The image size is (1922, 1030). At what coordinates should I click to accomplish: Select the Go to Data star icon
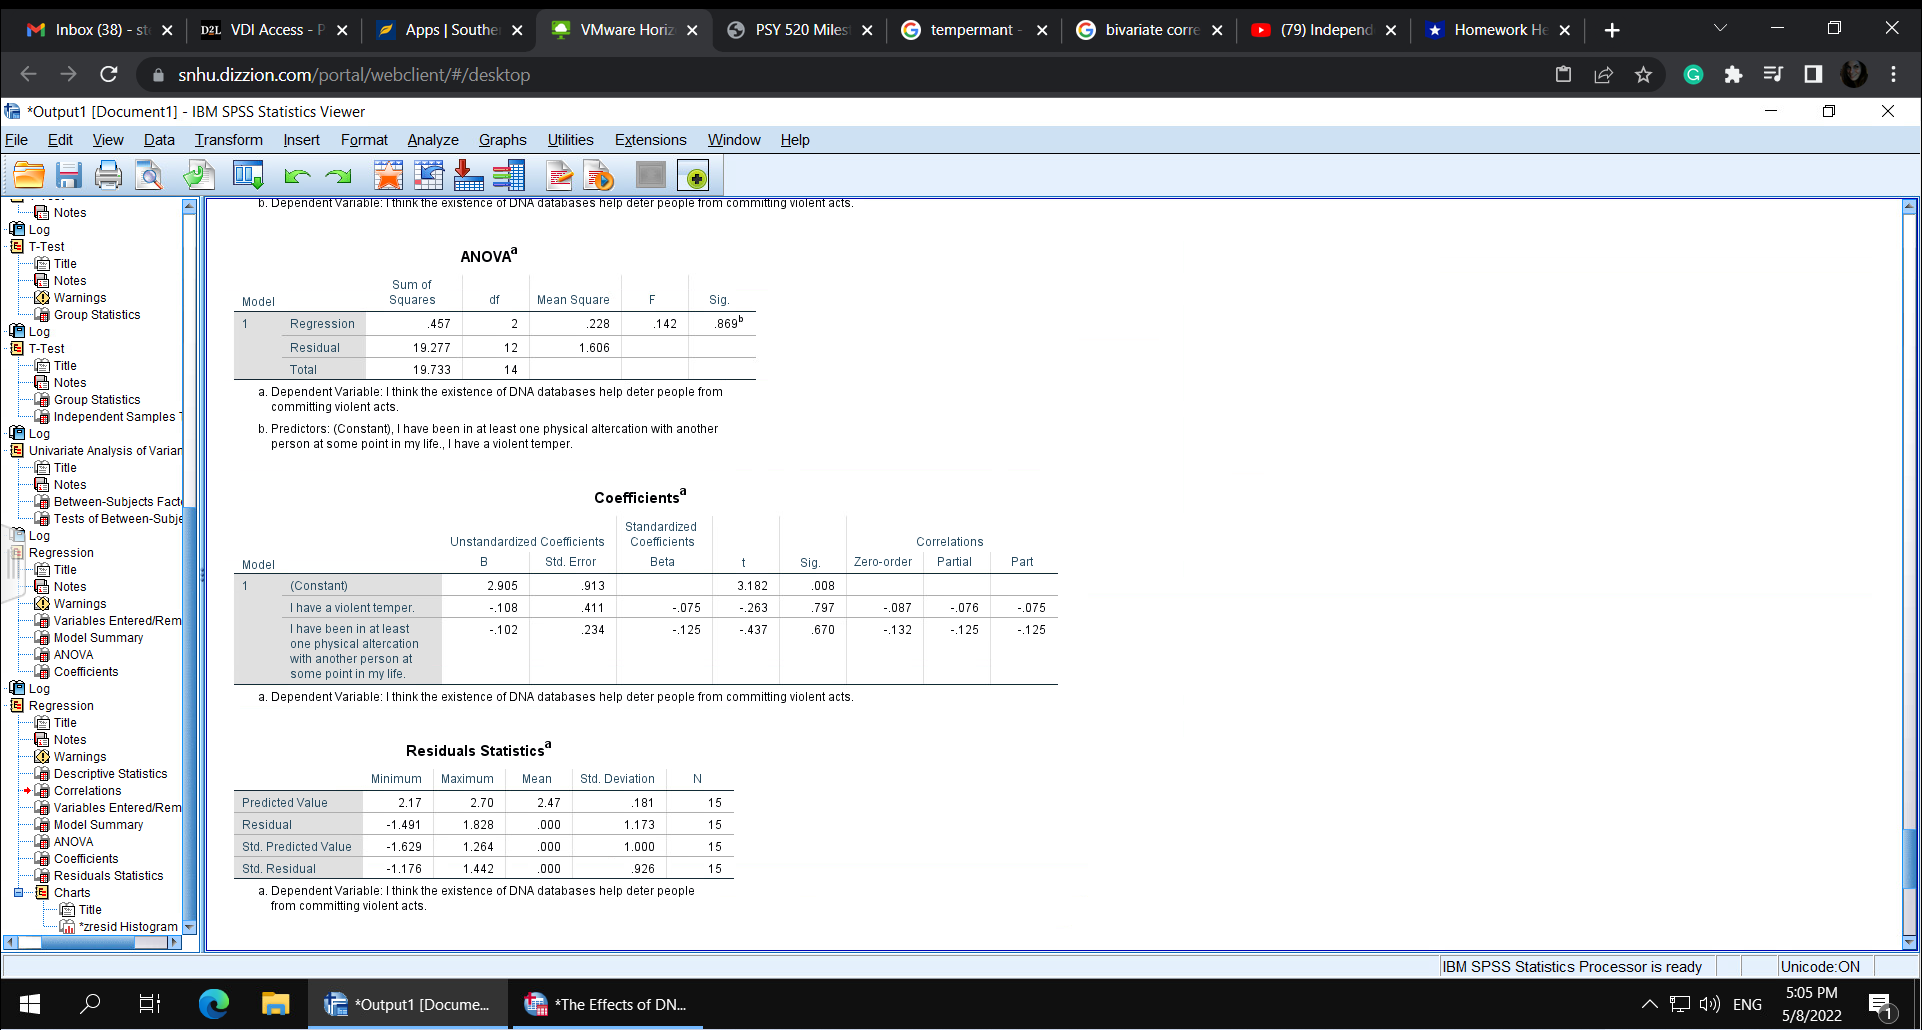click(x=388, y=175)
